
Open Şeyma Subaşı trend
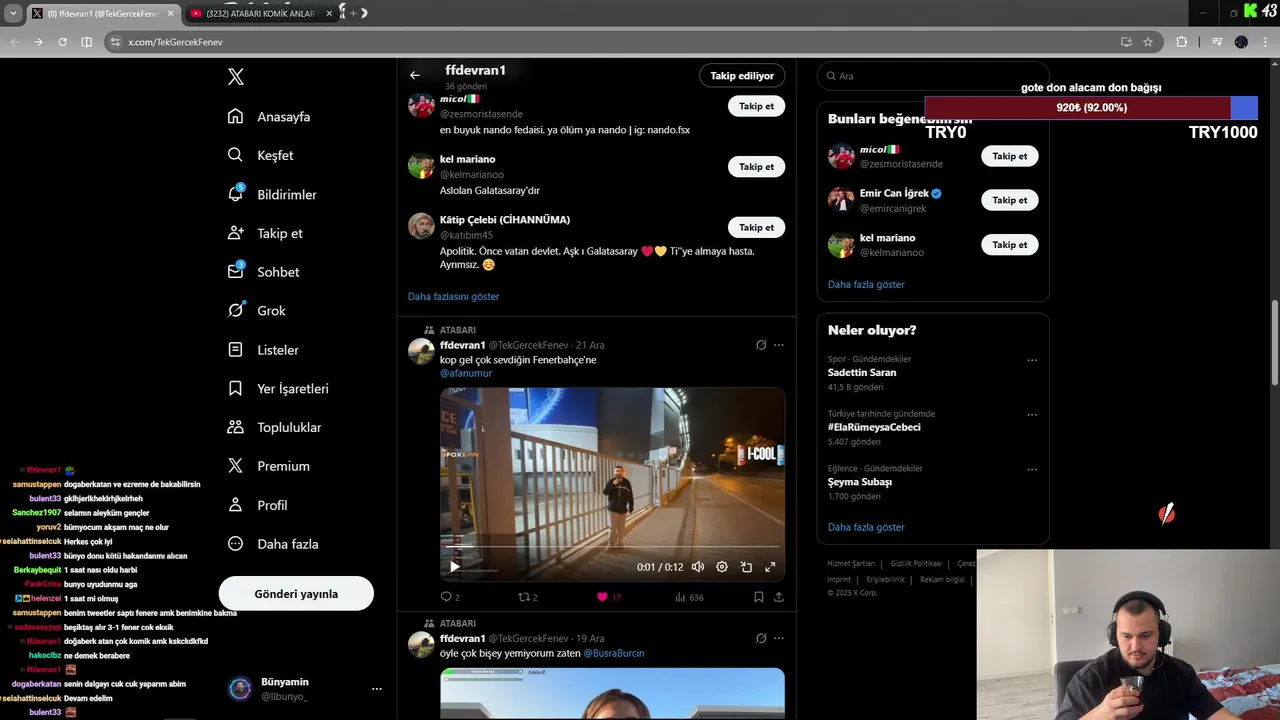pyautogui.click(x=860, y=482)
